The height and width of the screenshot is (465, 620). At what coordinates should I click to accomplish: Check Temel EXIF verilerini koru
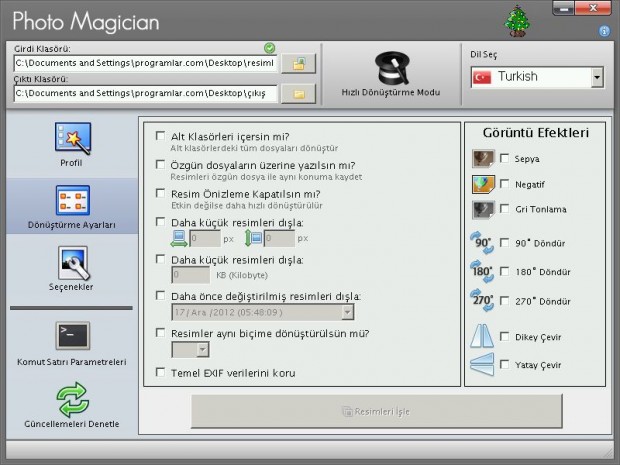coord(160,372)
